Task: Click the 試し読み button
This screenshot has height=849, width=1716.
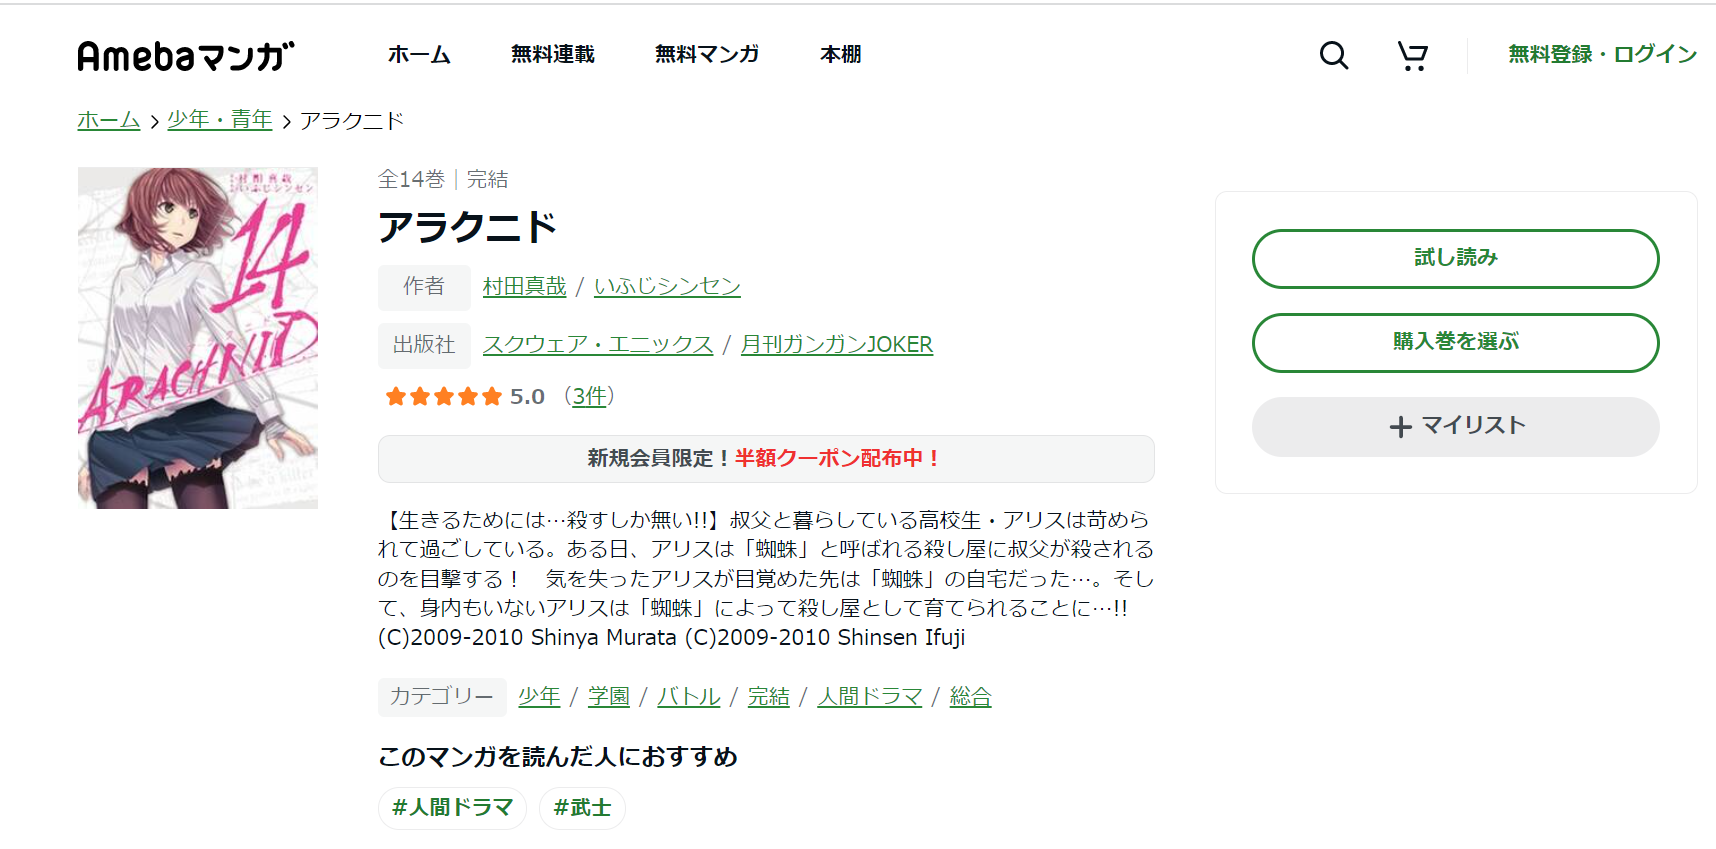Action: pos(1456,258)
